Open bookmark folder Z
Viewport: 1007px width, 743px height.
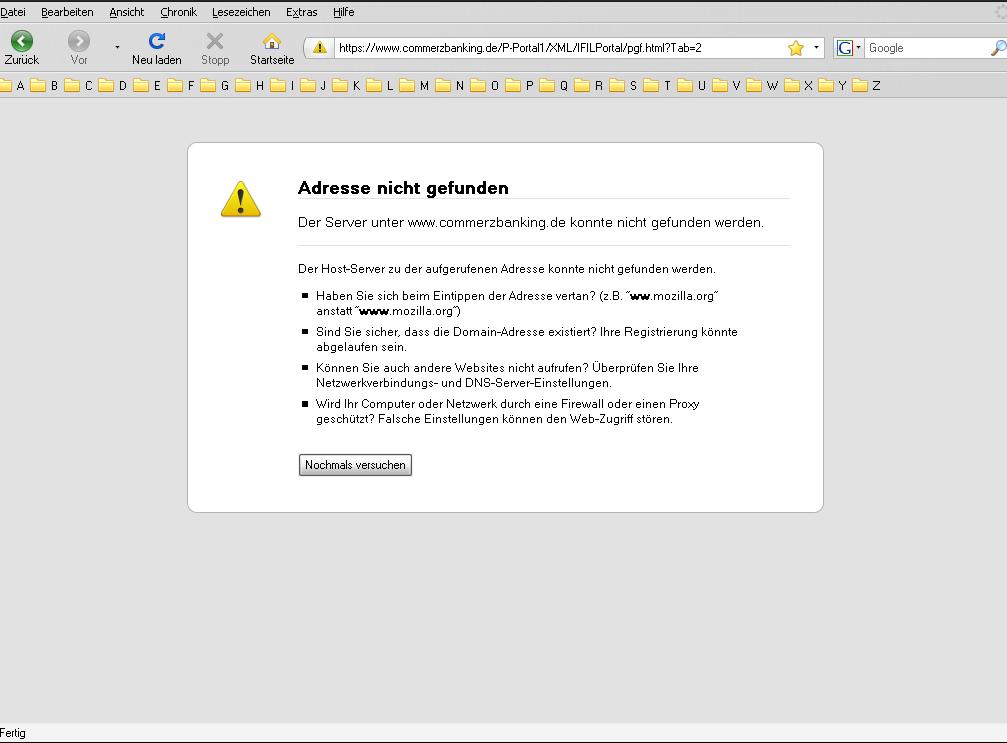867,85
